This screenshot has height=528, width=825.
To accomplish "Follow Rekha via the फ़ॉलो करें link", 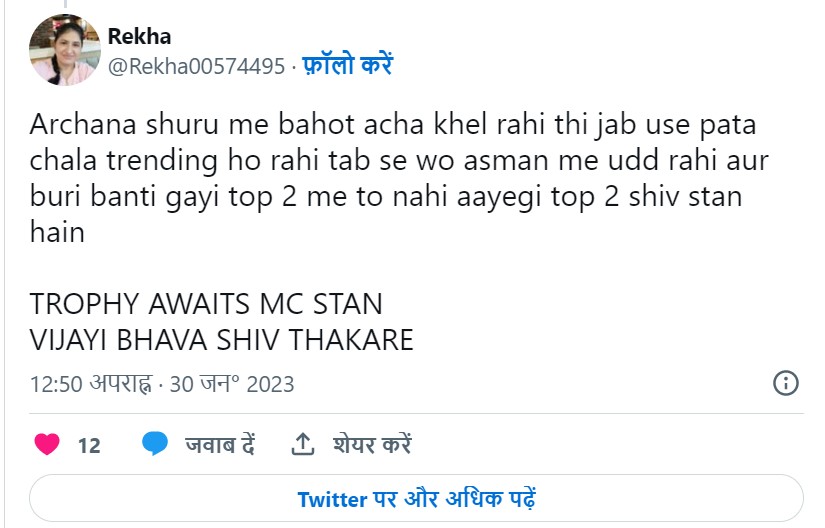I will tap(348, 66).
